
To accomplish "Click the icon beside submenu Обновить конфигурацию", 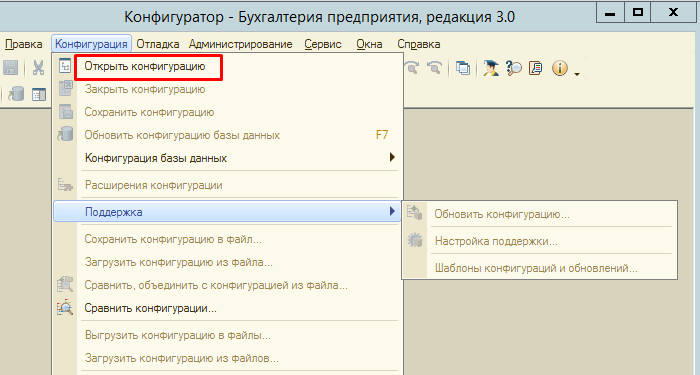I will 414,213.
